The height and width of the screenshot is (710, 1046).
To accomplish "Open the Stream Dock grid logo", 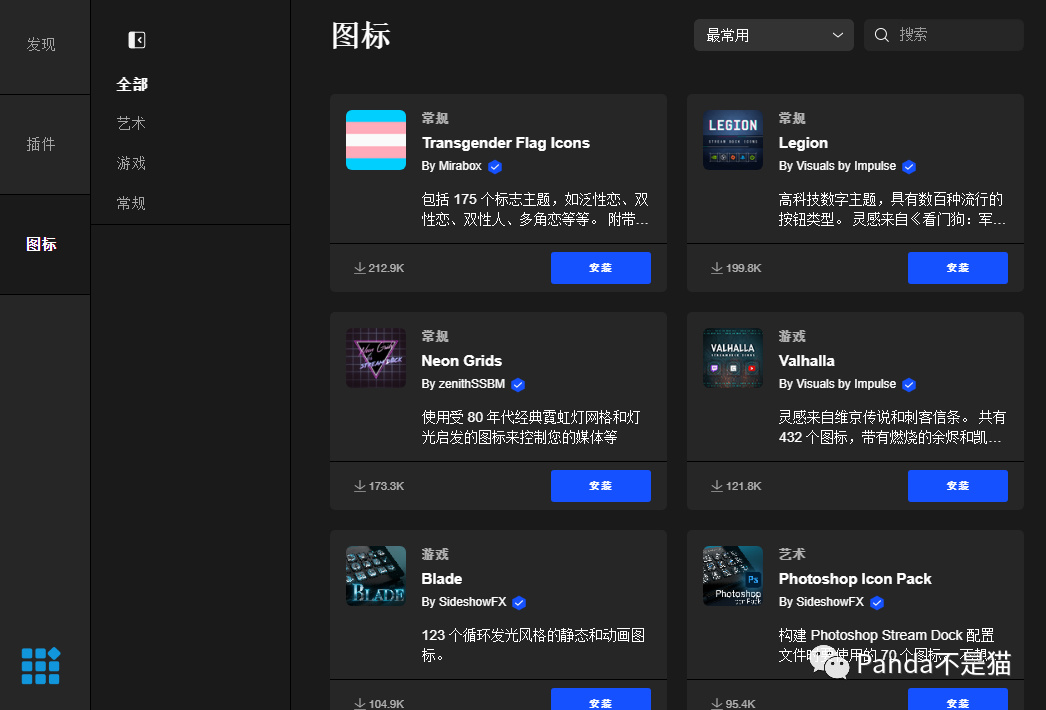I will point(41,665).
